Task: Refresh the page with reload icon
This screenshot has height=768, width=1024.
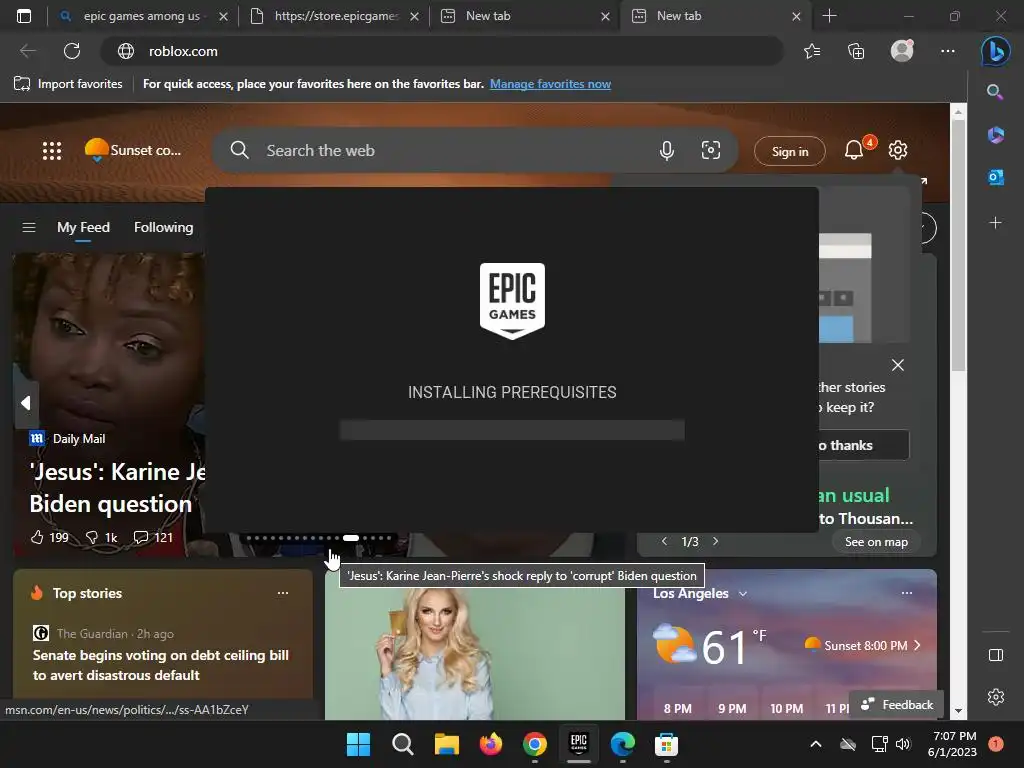Action: (x=72, y=51)
